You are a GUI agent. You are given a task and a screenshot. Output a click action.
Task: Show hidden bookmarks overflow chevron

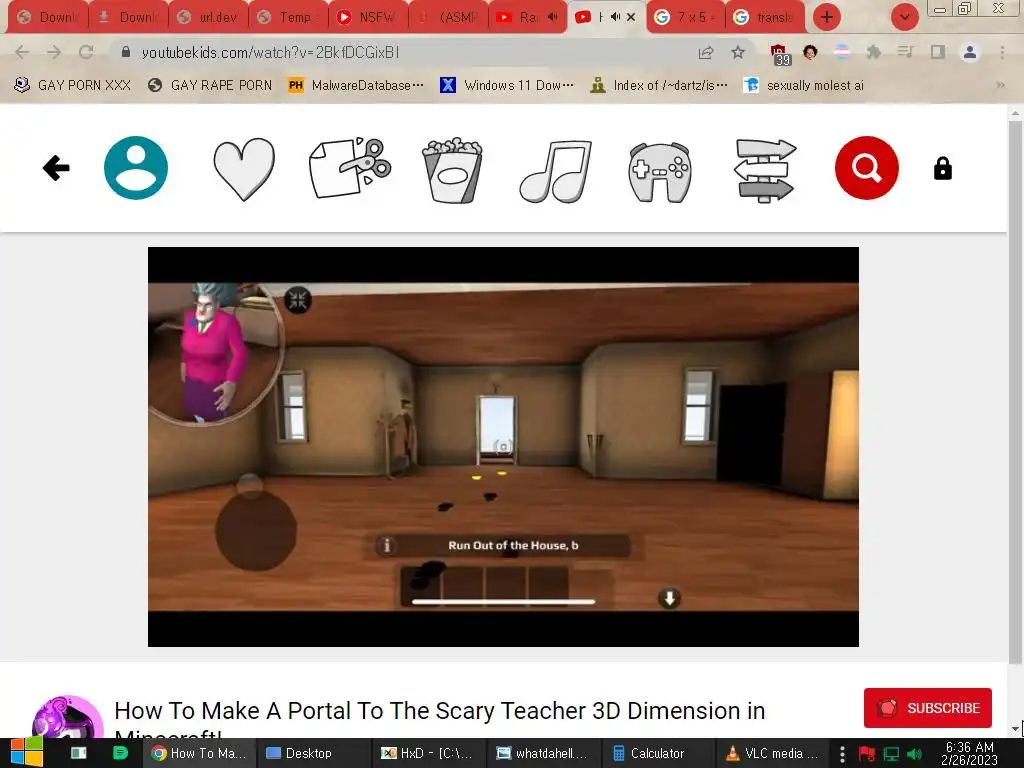tap(1000, 86)
